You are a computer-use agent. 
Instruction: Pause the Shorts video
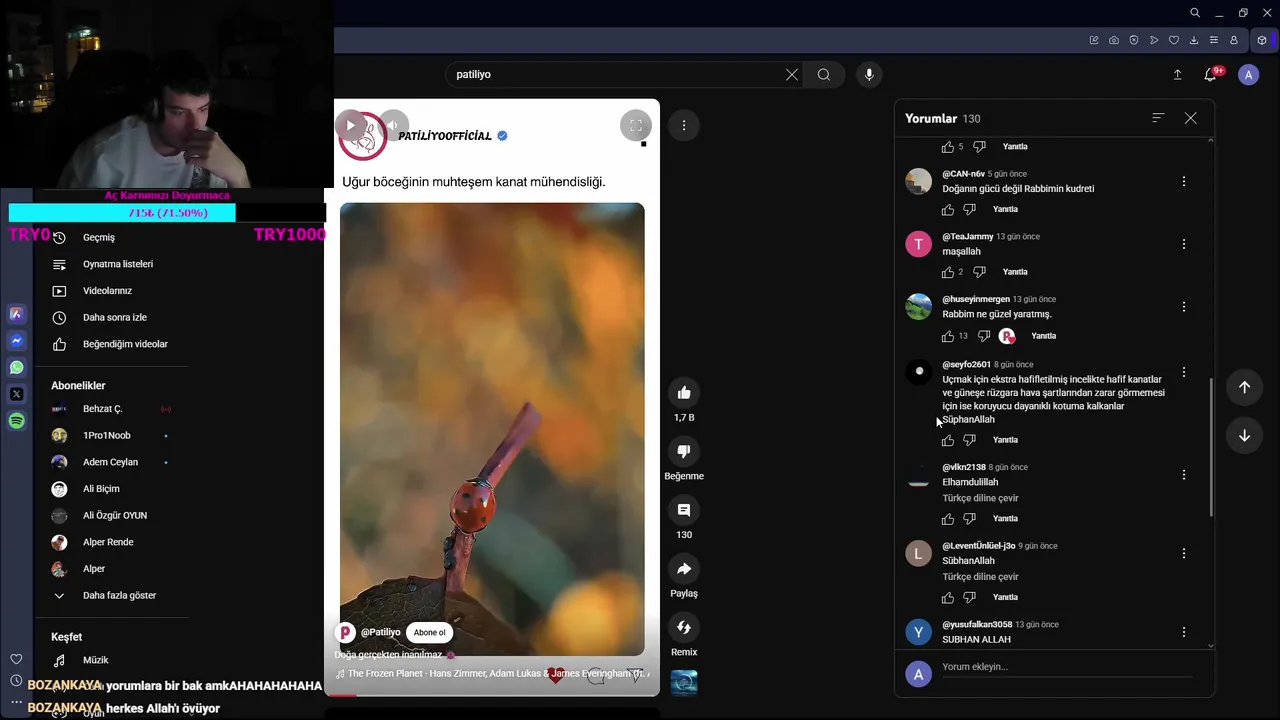tap(350, 125)
